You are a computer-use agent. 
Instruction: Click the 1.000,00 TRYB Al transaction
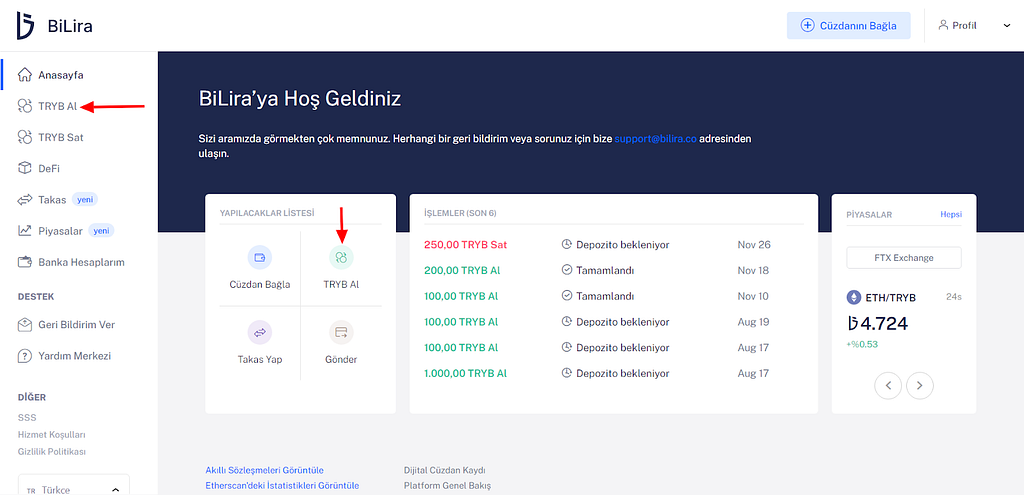(x=466, y=374)
